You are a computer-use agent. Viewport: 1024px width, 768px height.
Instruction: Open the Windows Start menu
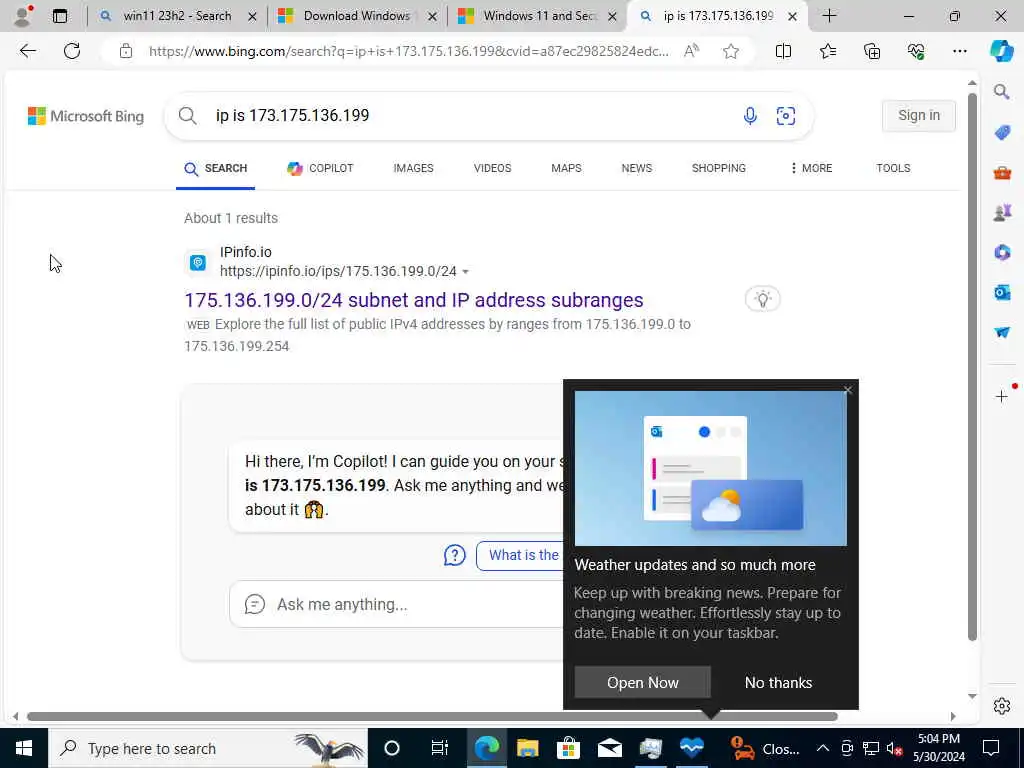(x=24, y=748)
